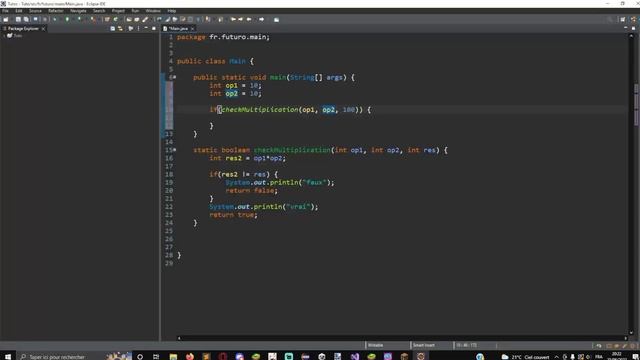Image resolution: width=640 pixels, height=360 pixels.
Task: Open the Search menu
Action: pyautogui.click(x=99, y=11)
